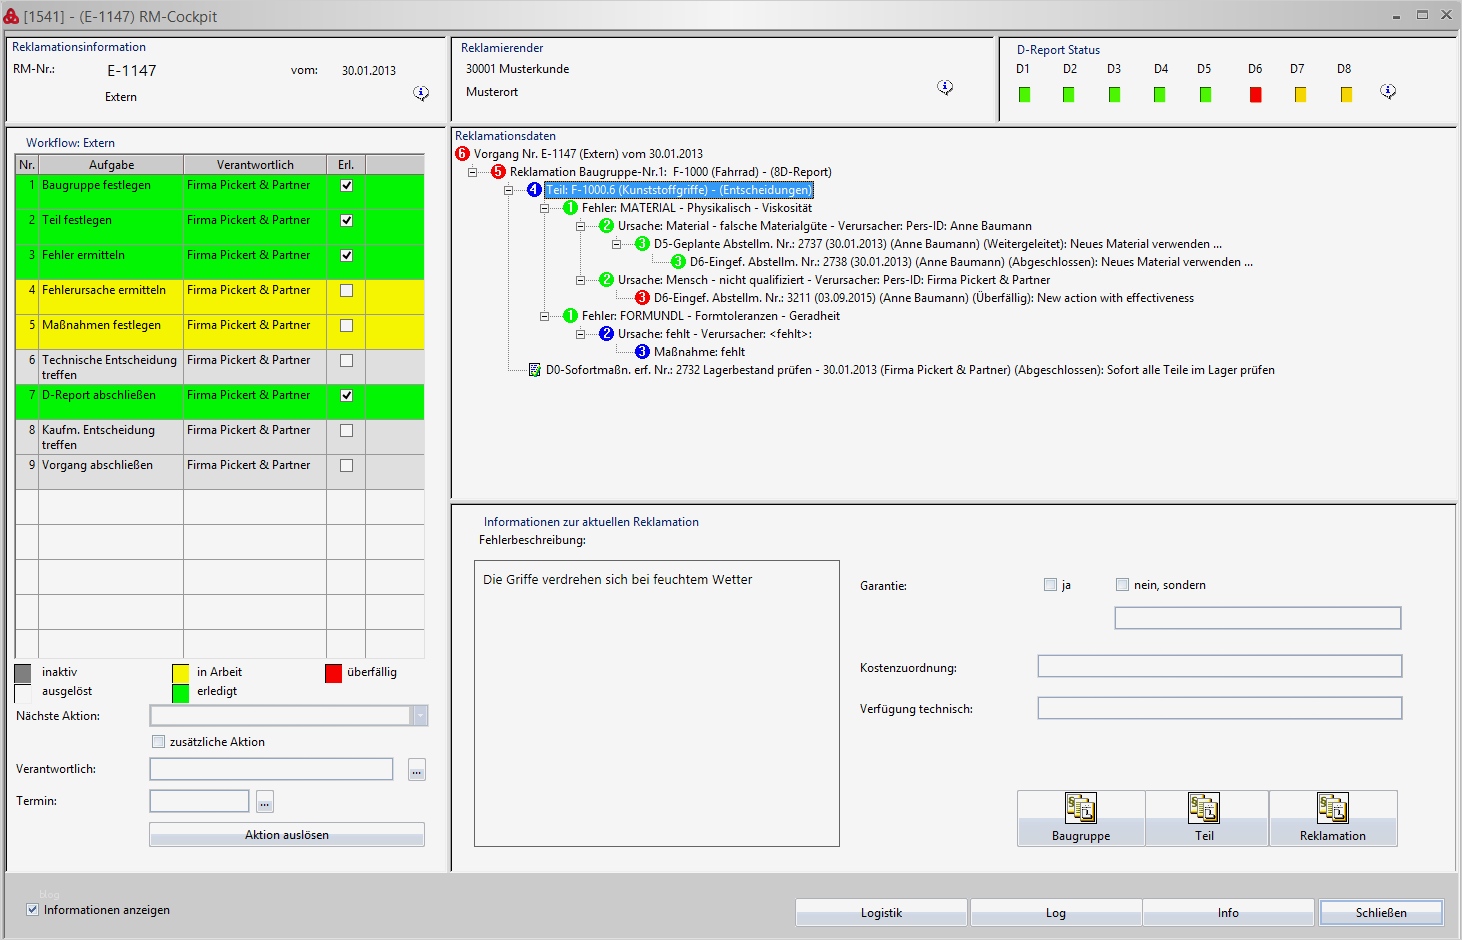Click red 5 icon of Reklamation Baugruppe-Nr.1
1462x940 pixels.
pos(498,172)
